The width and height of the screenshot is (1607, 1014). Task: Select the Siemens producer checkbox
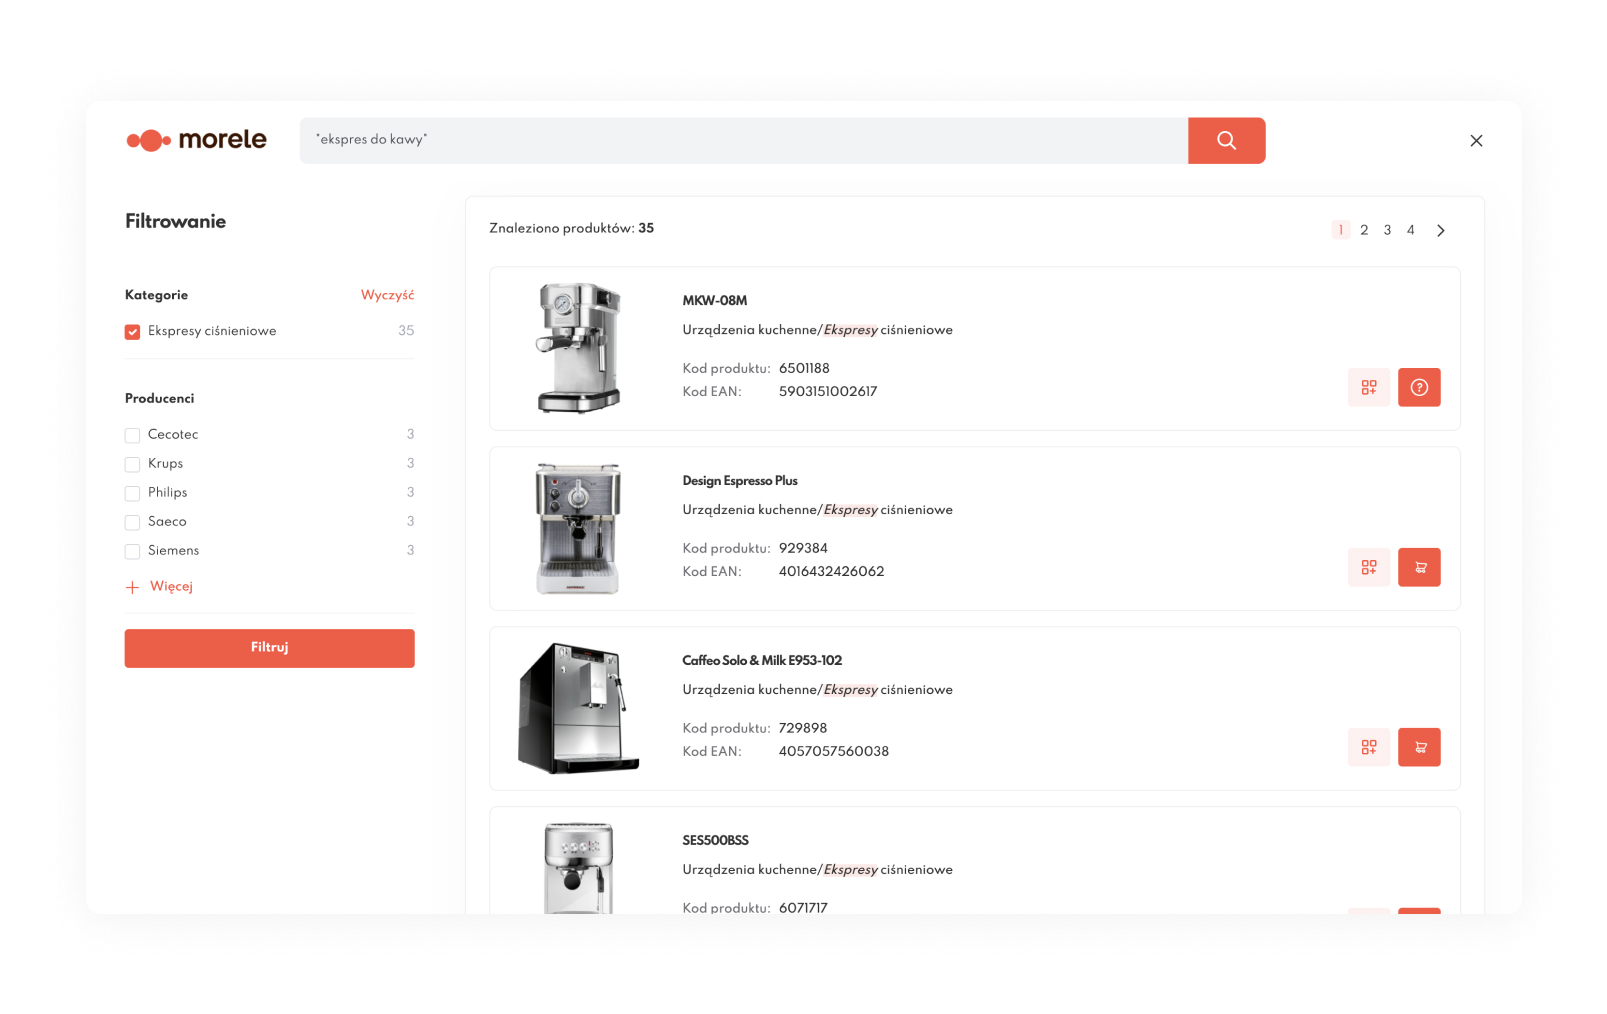pos(132,551)
